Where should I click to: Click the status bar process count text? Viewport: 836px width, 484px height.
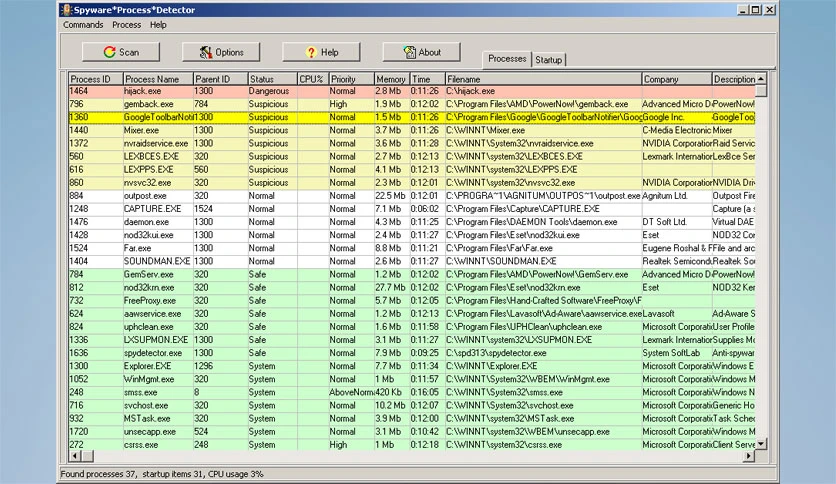click(x=99, y=474)
